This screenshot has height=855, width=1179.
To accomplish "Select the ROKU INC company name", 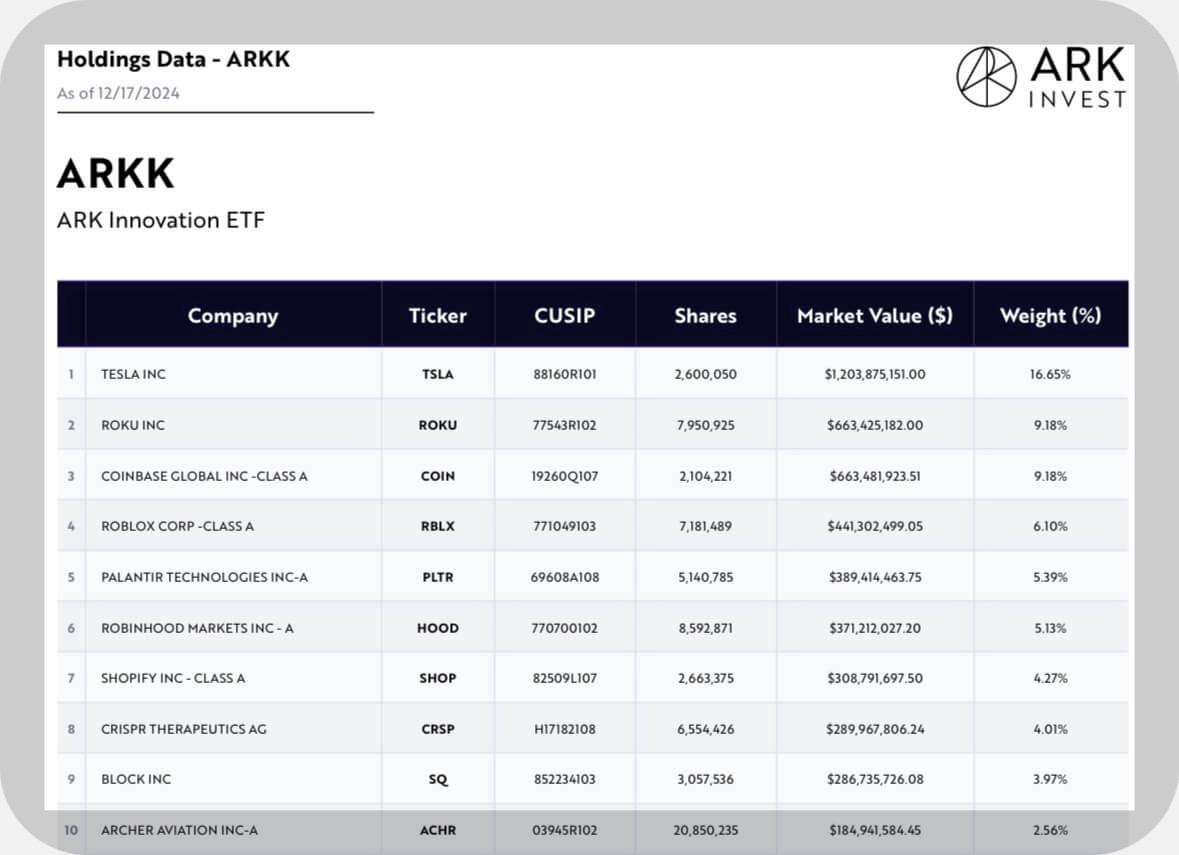I will [x=132, y=425].
